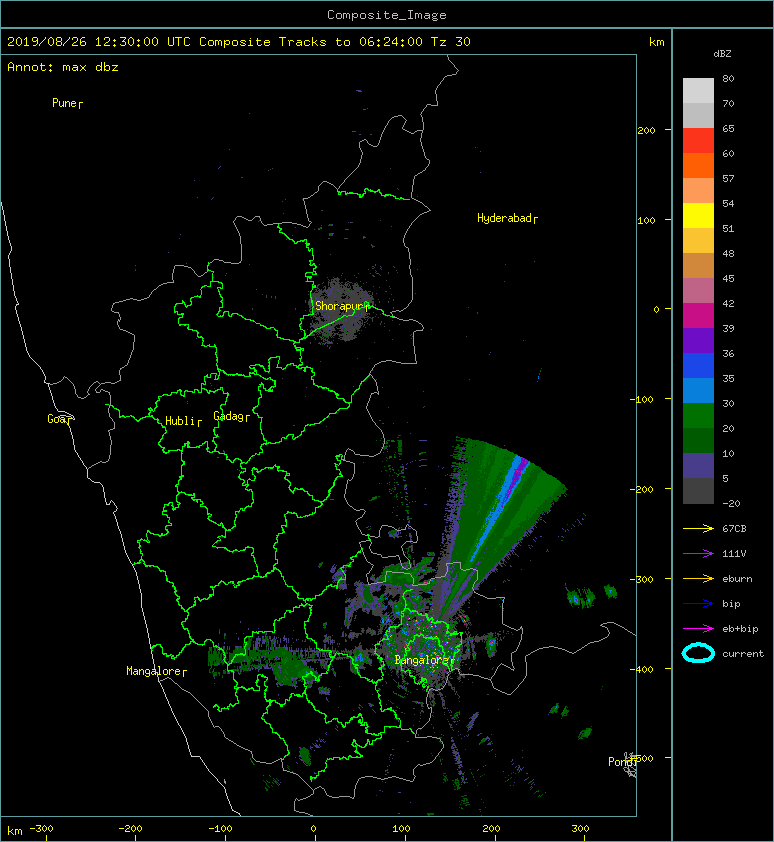774x842 pixels.
Task: Click the amber 51 dBZ legend swatch
Action: point(698,240)
